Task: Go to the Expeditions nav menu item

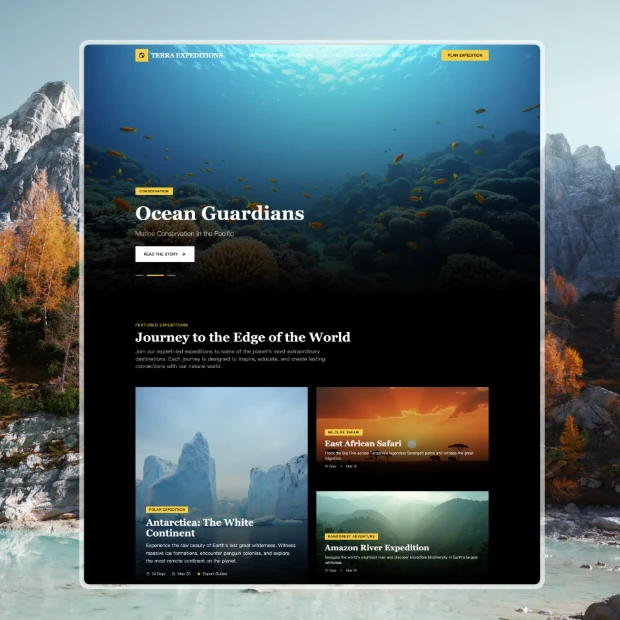Action: (x=302, y=55)
